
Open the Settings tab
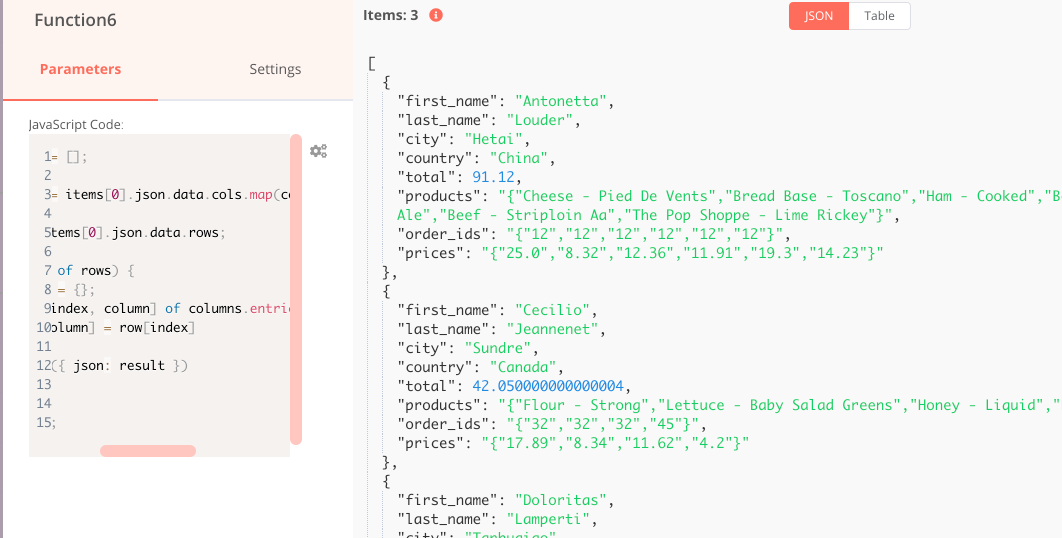275,69
